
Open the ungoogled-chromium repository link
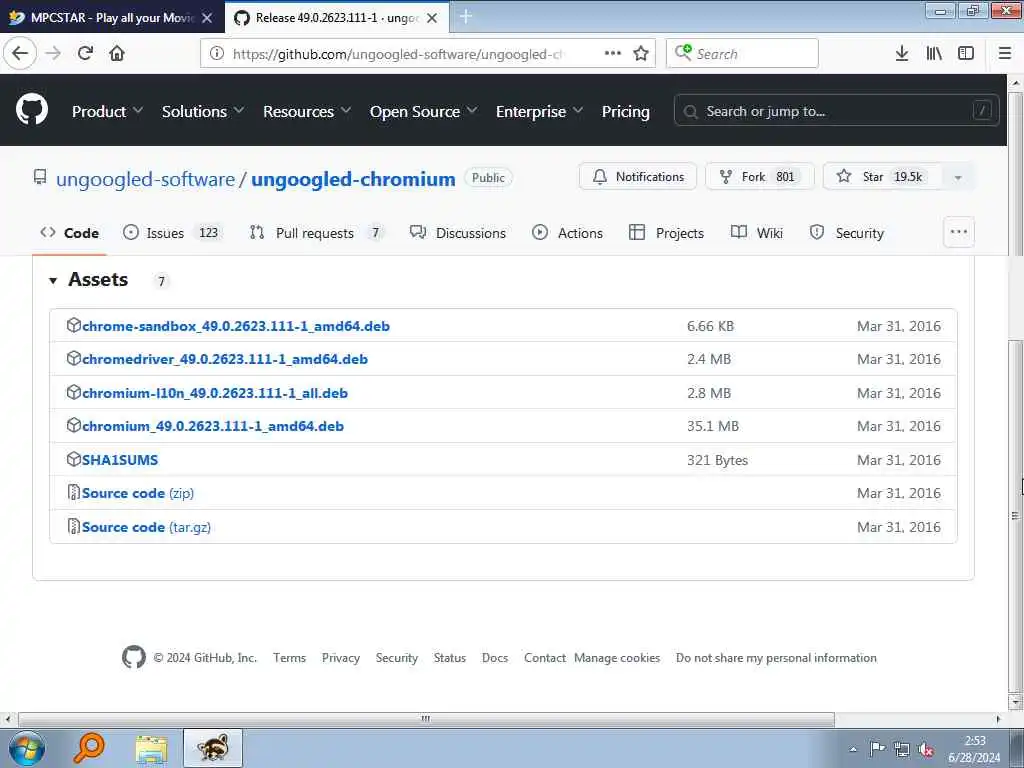pos(353,179)
